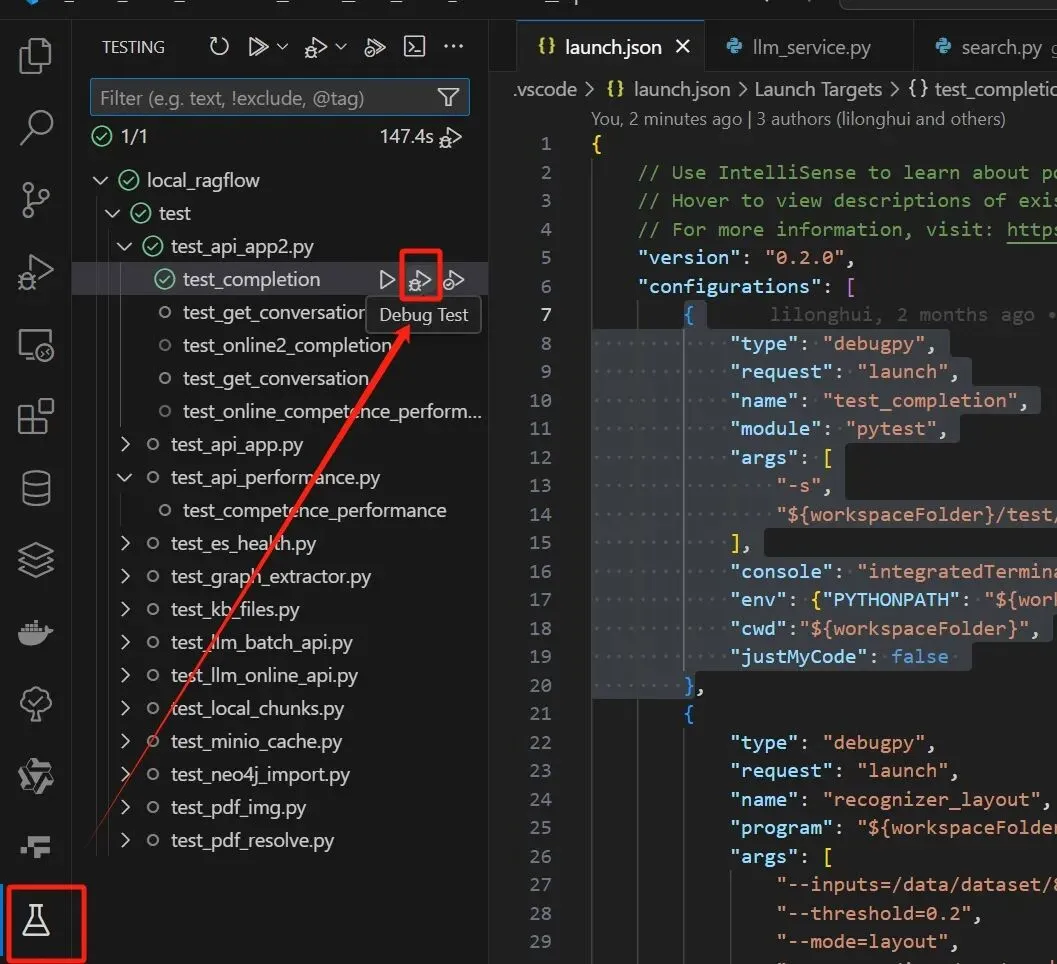
Task: Open the database icon in activity bar
Action: pos(35,488)
